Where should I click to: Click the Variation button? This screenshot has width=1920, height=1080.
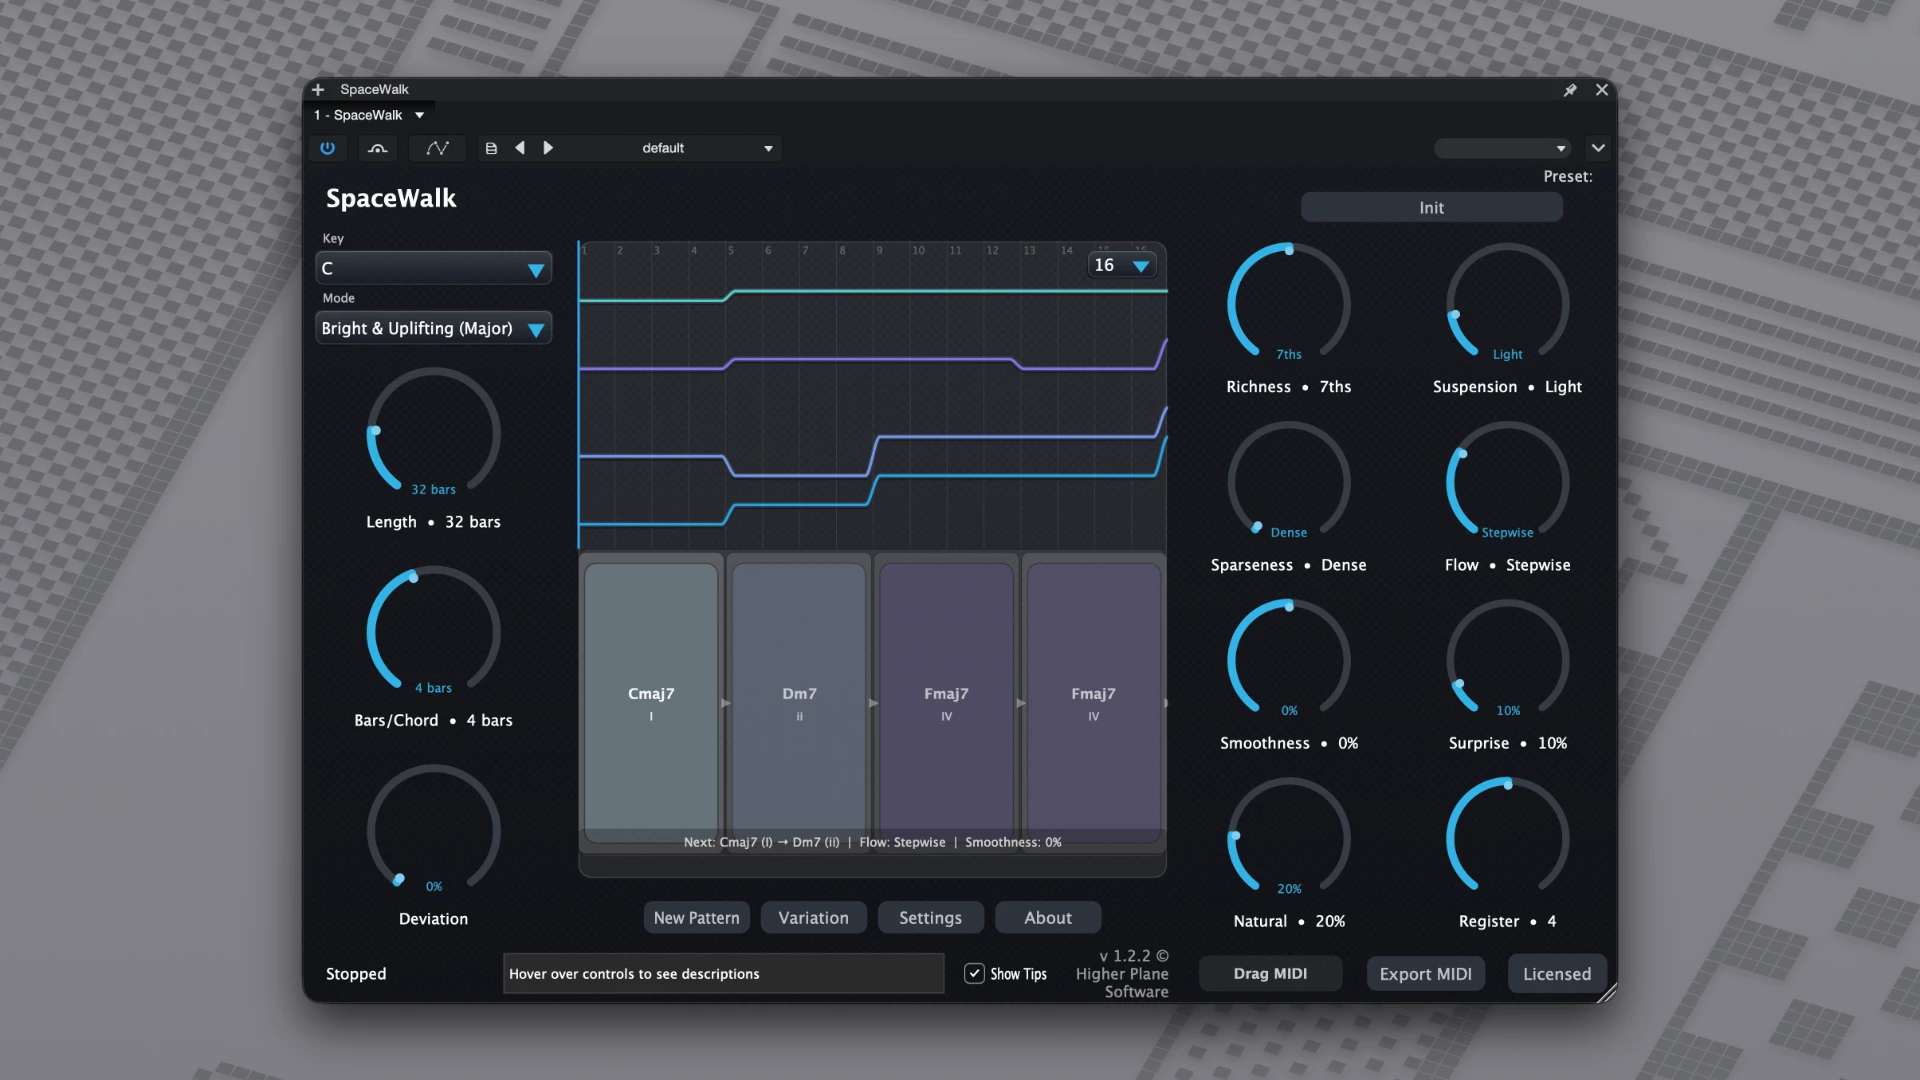(x=814, y=918)
